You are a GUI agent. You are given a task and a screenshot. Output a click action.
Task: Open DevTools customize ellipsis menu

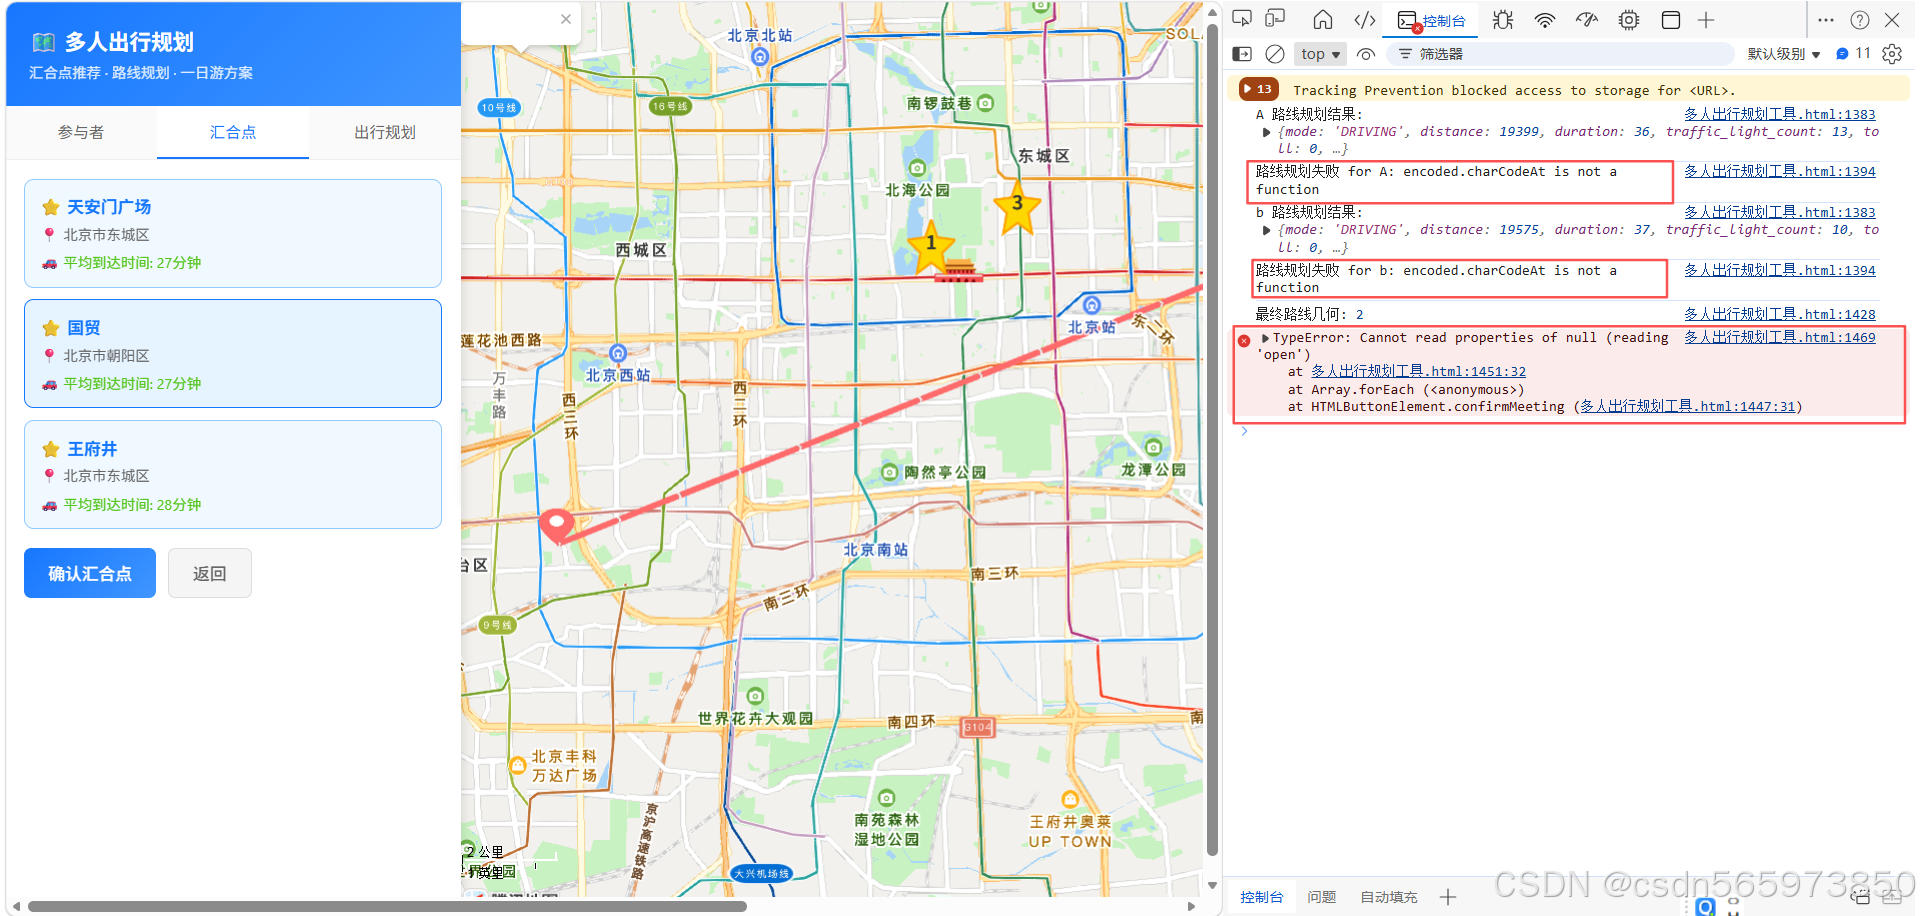(x=1826, y=20)
